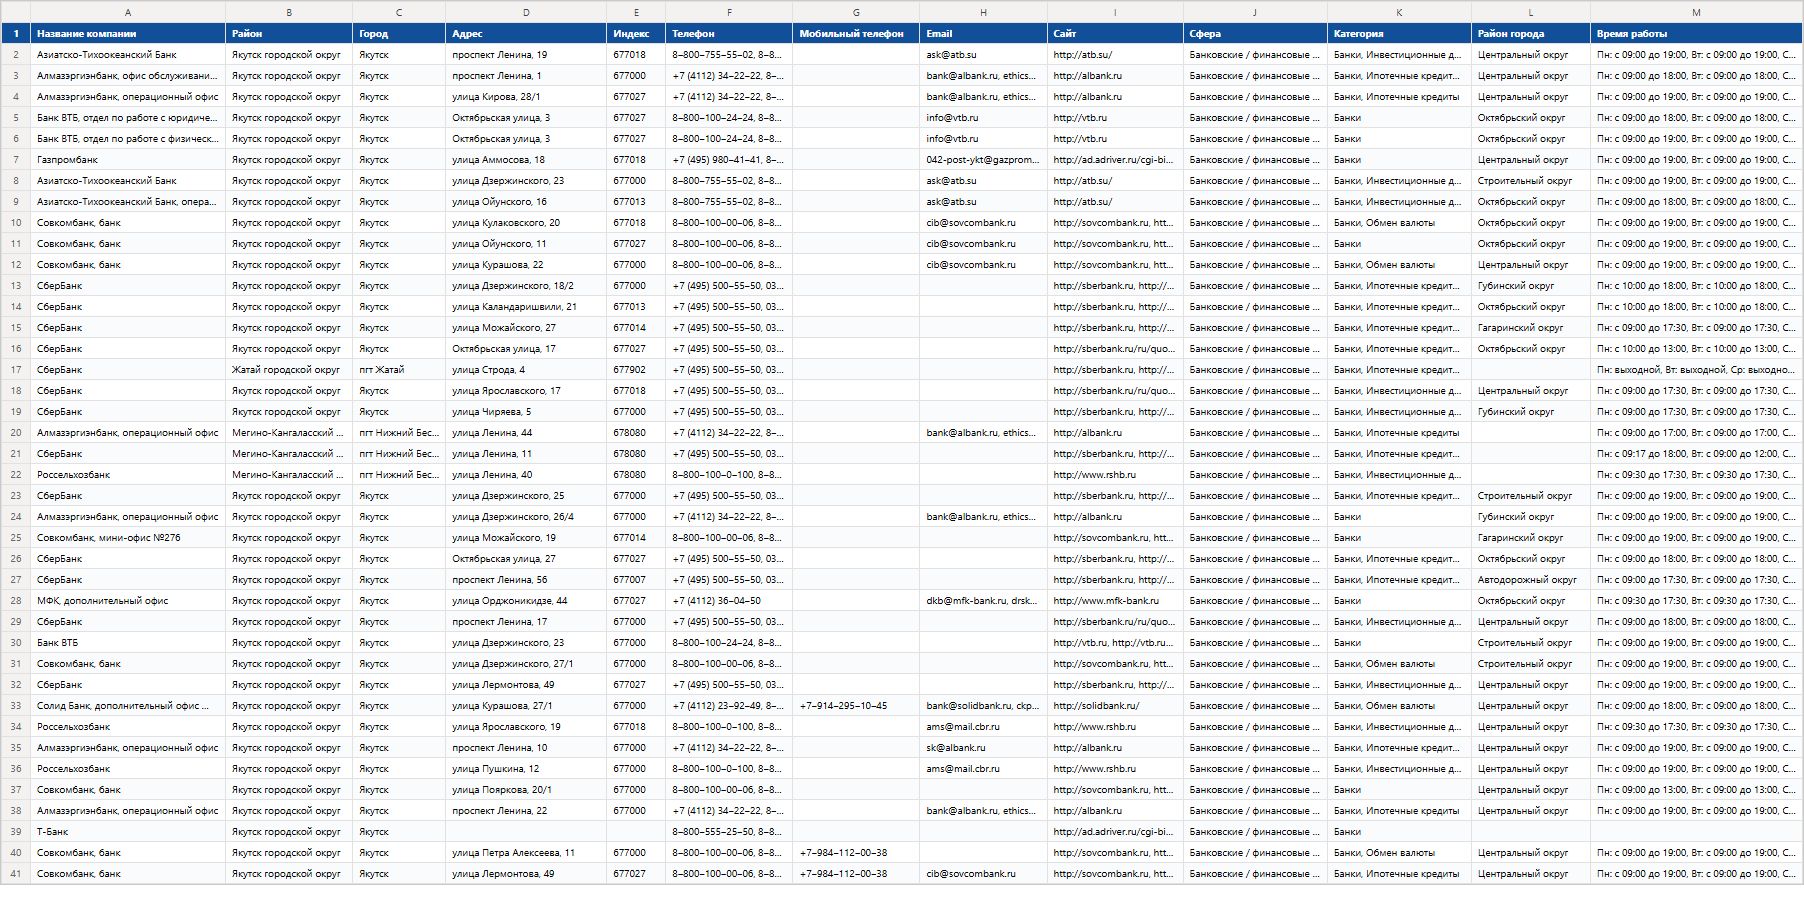Screen dimensions: 1804x902
Task: Click header cell 'Категория'
Action: pos(1399,33)
